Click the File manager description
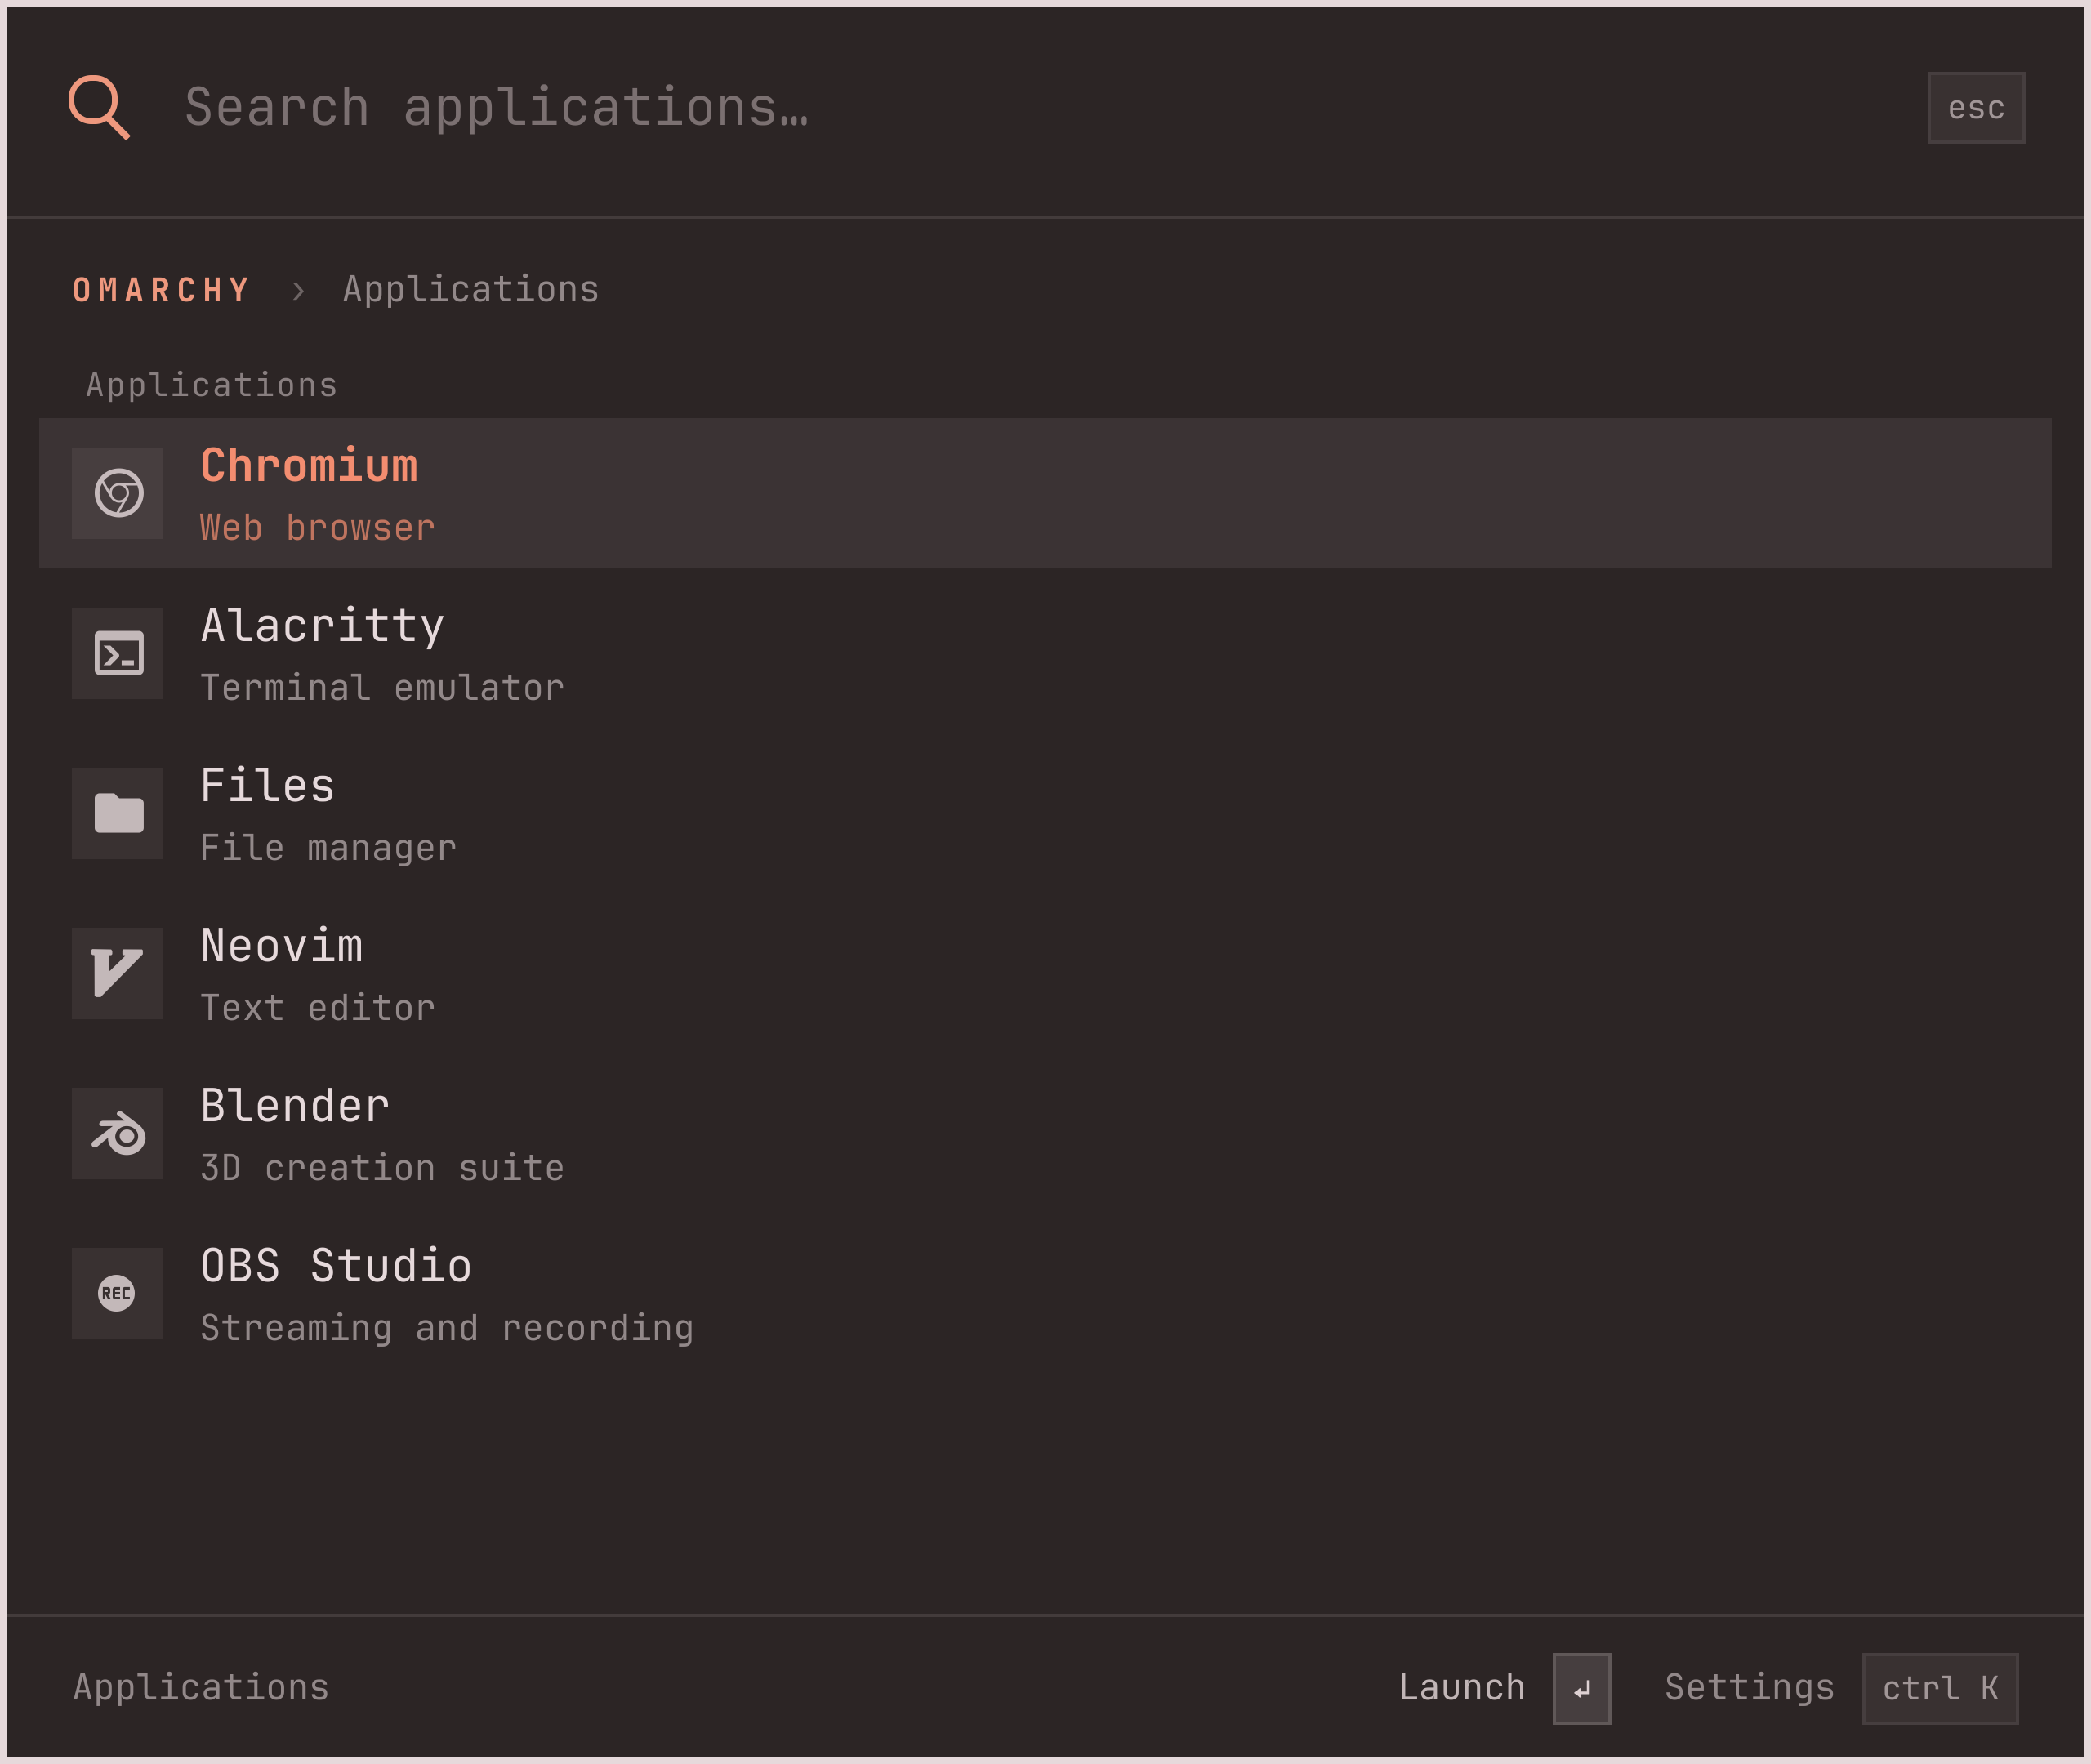Viewport: 2091px width, 1764px height. (328, 849)
